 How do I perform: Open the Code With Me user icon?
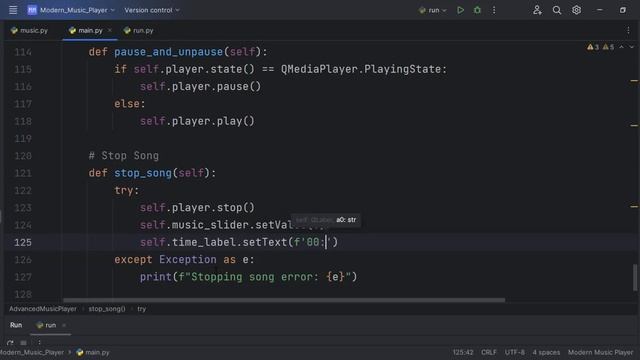tap(537, 10)
